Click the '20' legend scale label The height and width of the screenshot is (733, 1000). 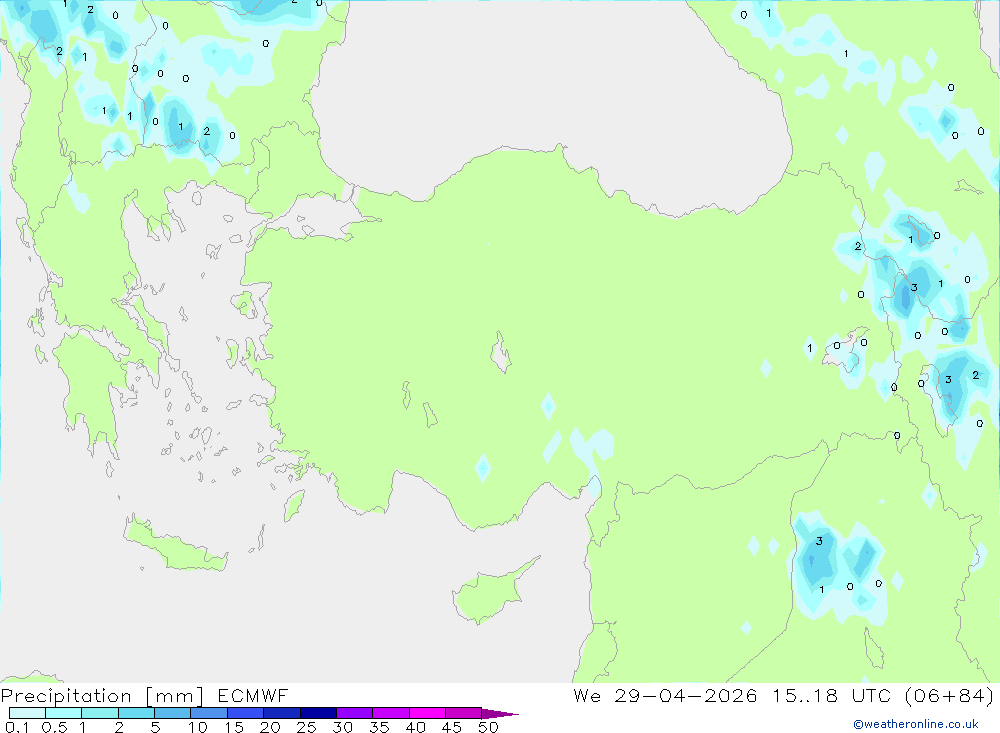(x=270, y=727)
